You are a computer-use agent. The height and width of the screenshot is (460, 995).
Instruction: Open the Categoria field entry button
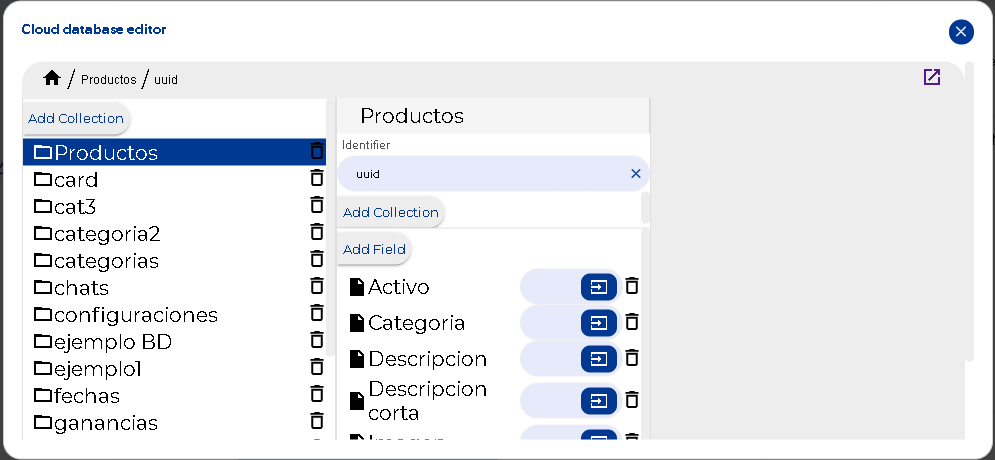click(599, 323)
